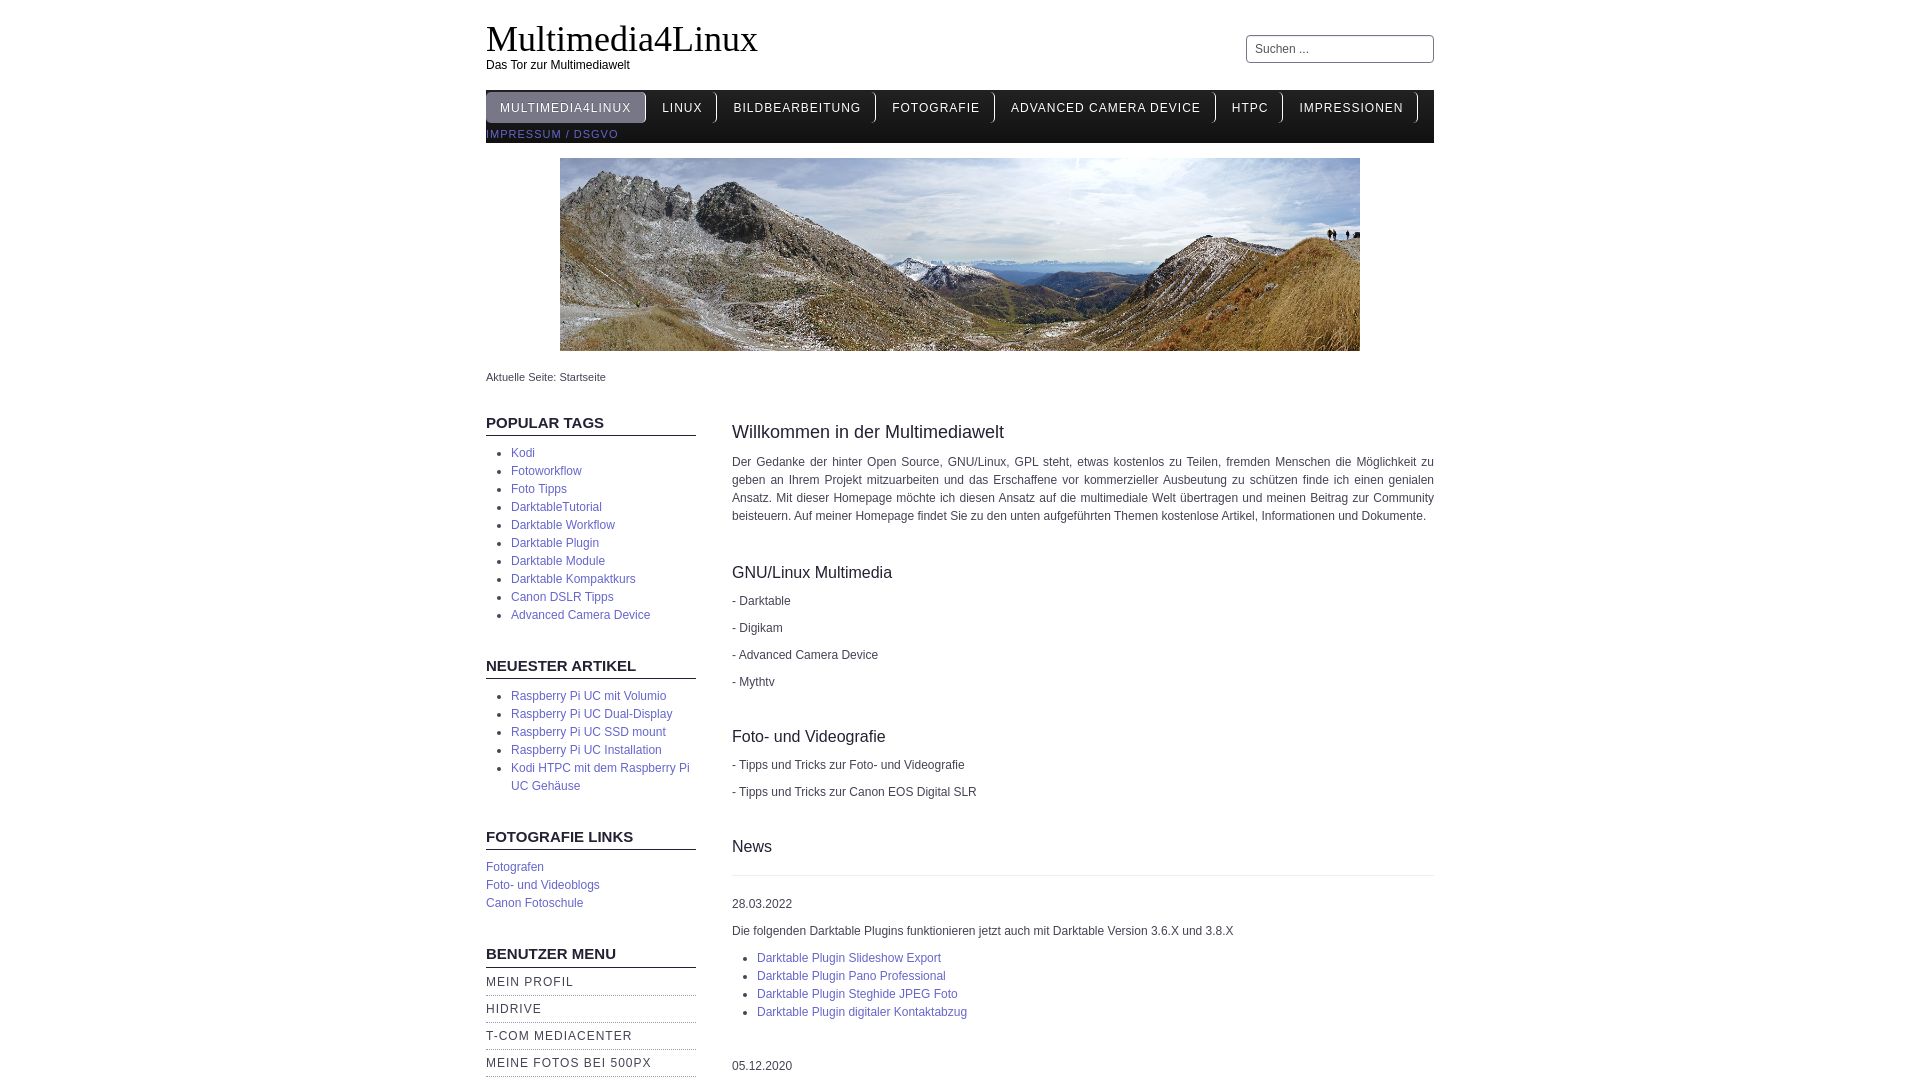The height and width of the screenshot is (1080, 1920).
Task: Open the FOTOGRAFIE section
Action: pos(936,107)
